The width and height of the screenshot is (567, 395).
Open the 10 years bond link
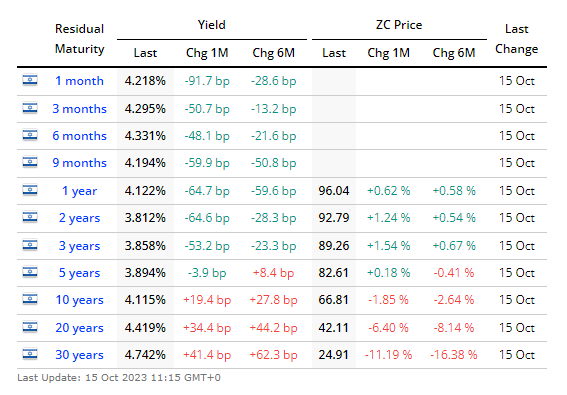[x=80, y=300]
